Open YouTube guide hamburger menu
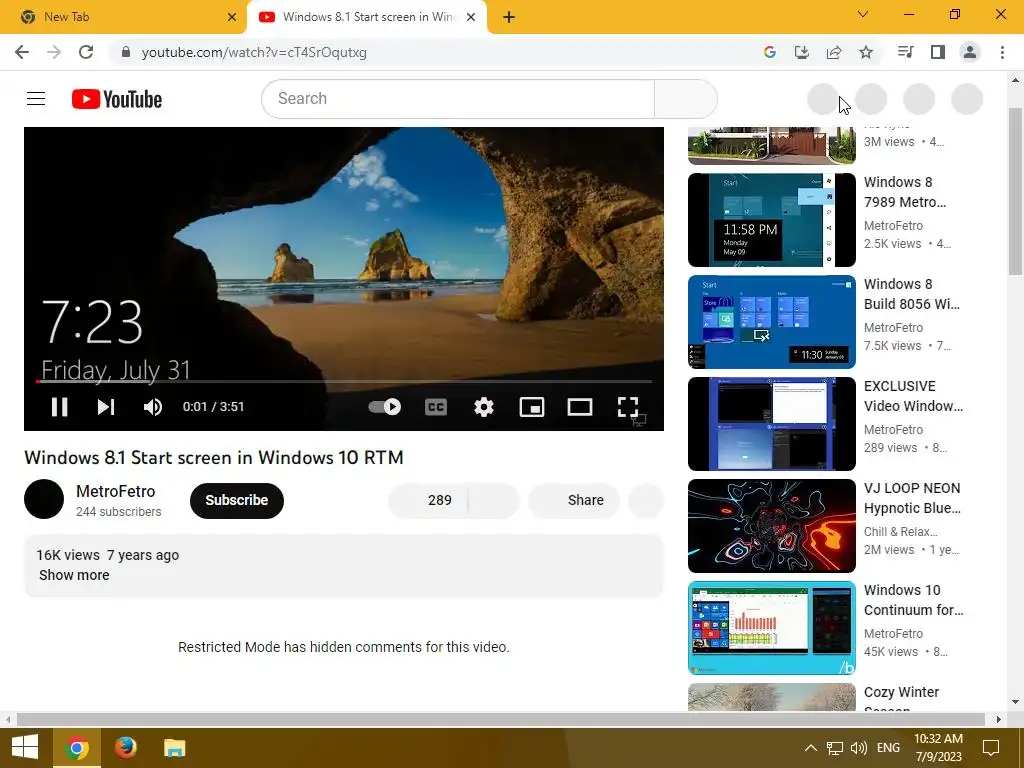The width and height of the screenshot is (1024, 768). point(36,99)
